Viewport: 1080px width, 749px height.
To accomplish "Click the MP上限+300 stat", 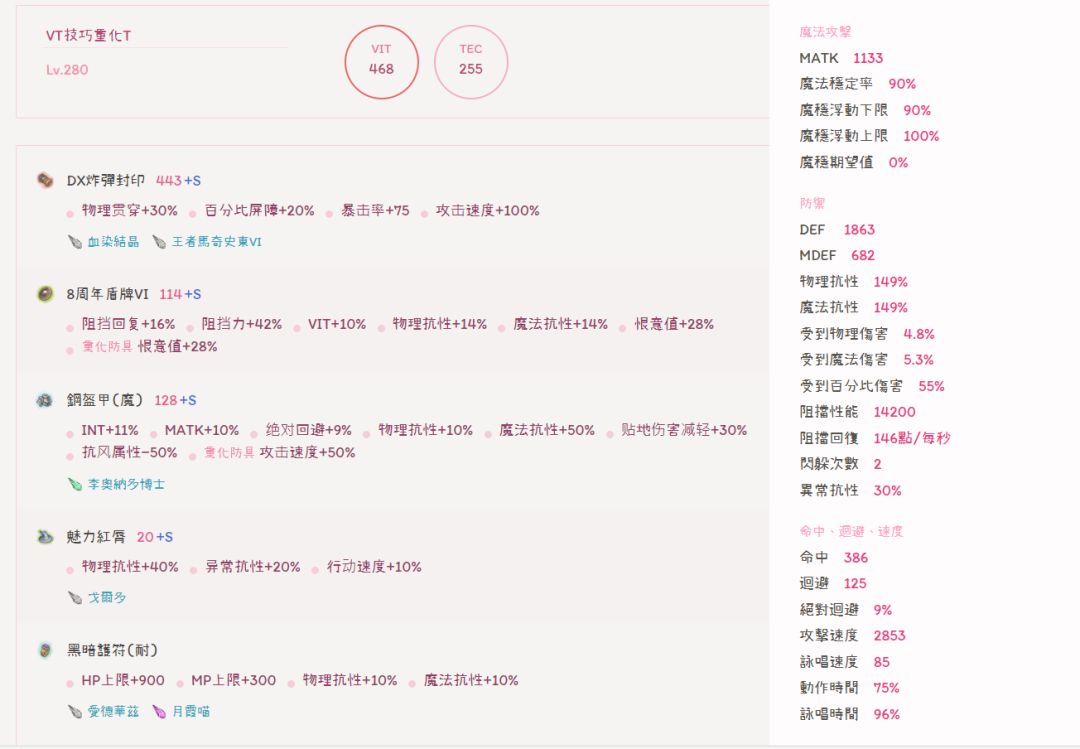I will pos(233,680).
